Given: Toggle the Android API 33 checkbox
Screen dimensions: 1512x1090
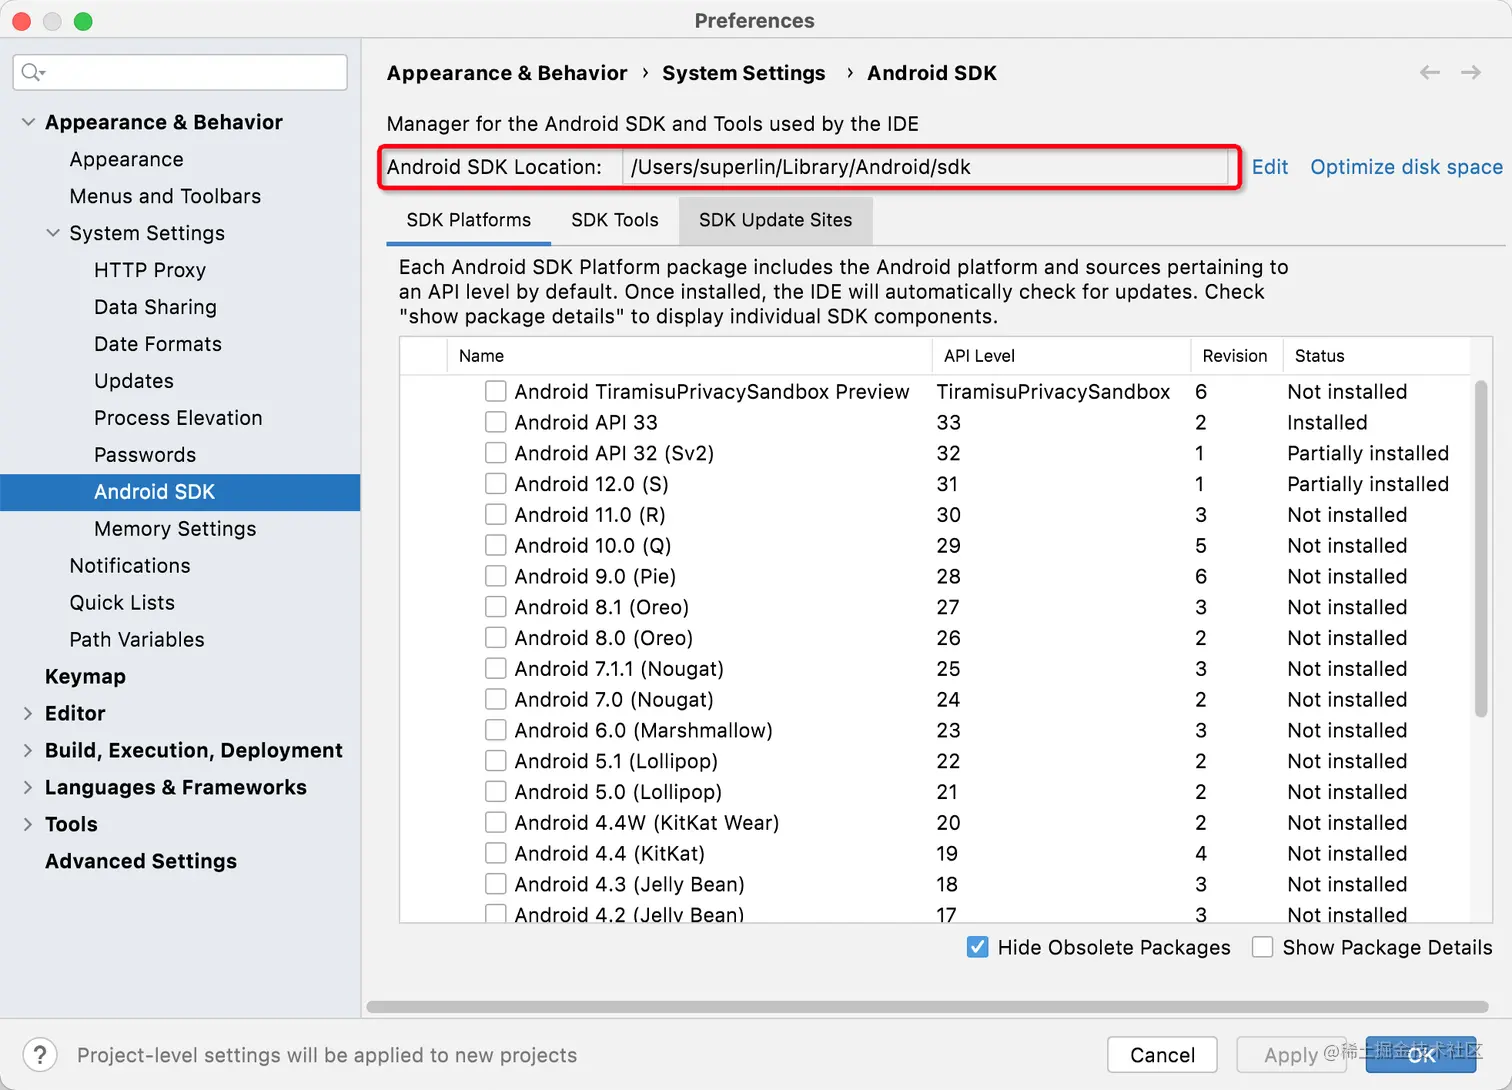Looking at the screenshot, I should click(495, 422).
